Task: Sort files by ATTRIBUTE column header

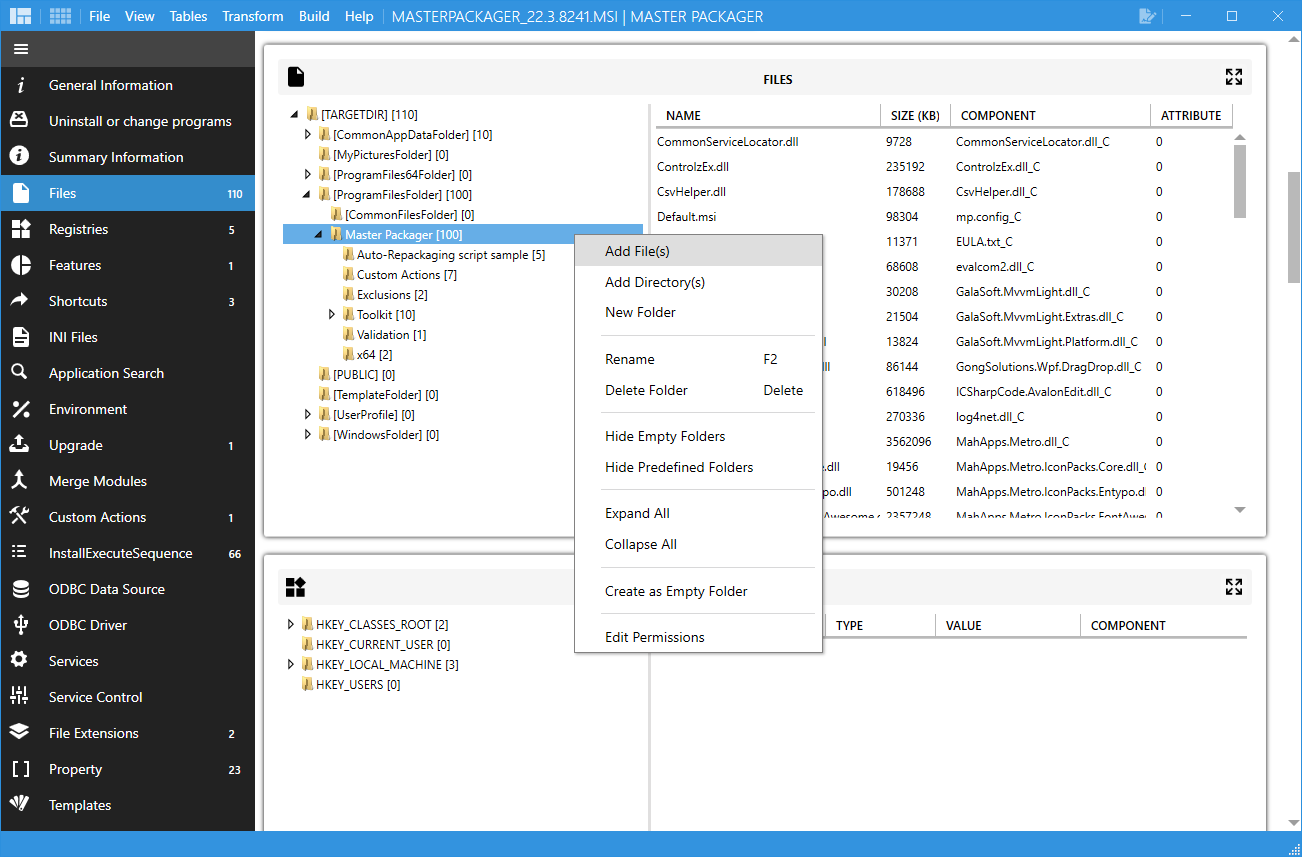Action: [1191, 115]
